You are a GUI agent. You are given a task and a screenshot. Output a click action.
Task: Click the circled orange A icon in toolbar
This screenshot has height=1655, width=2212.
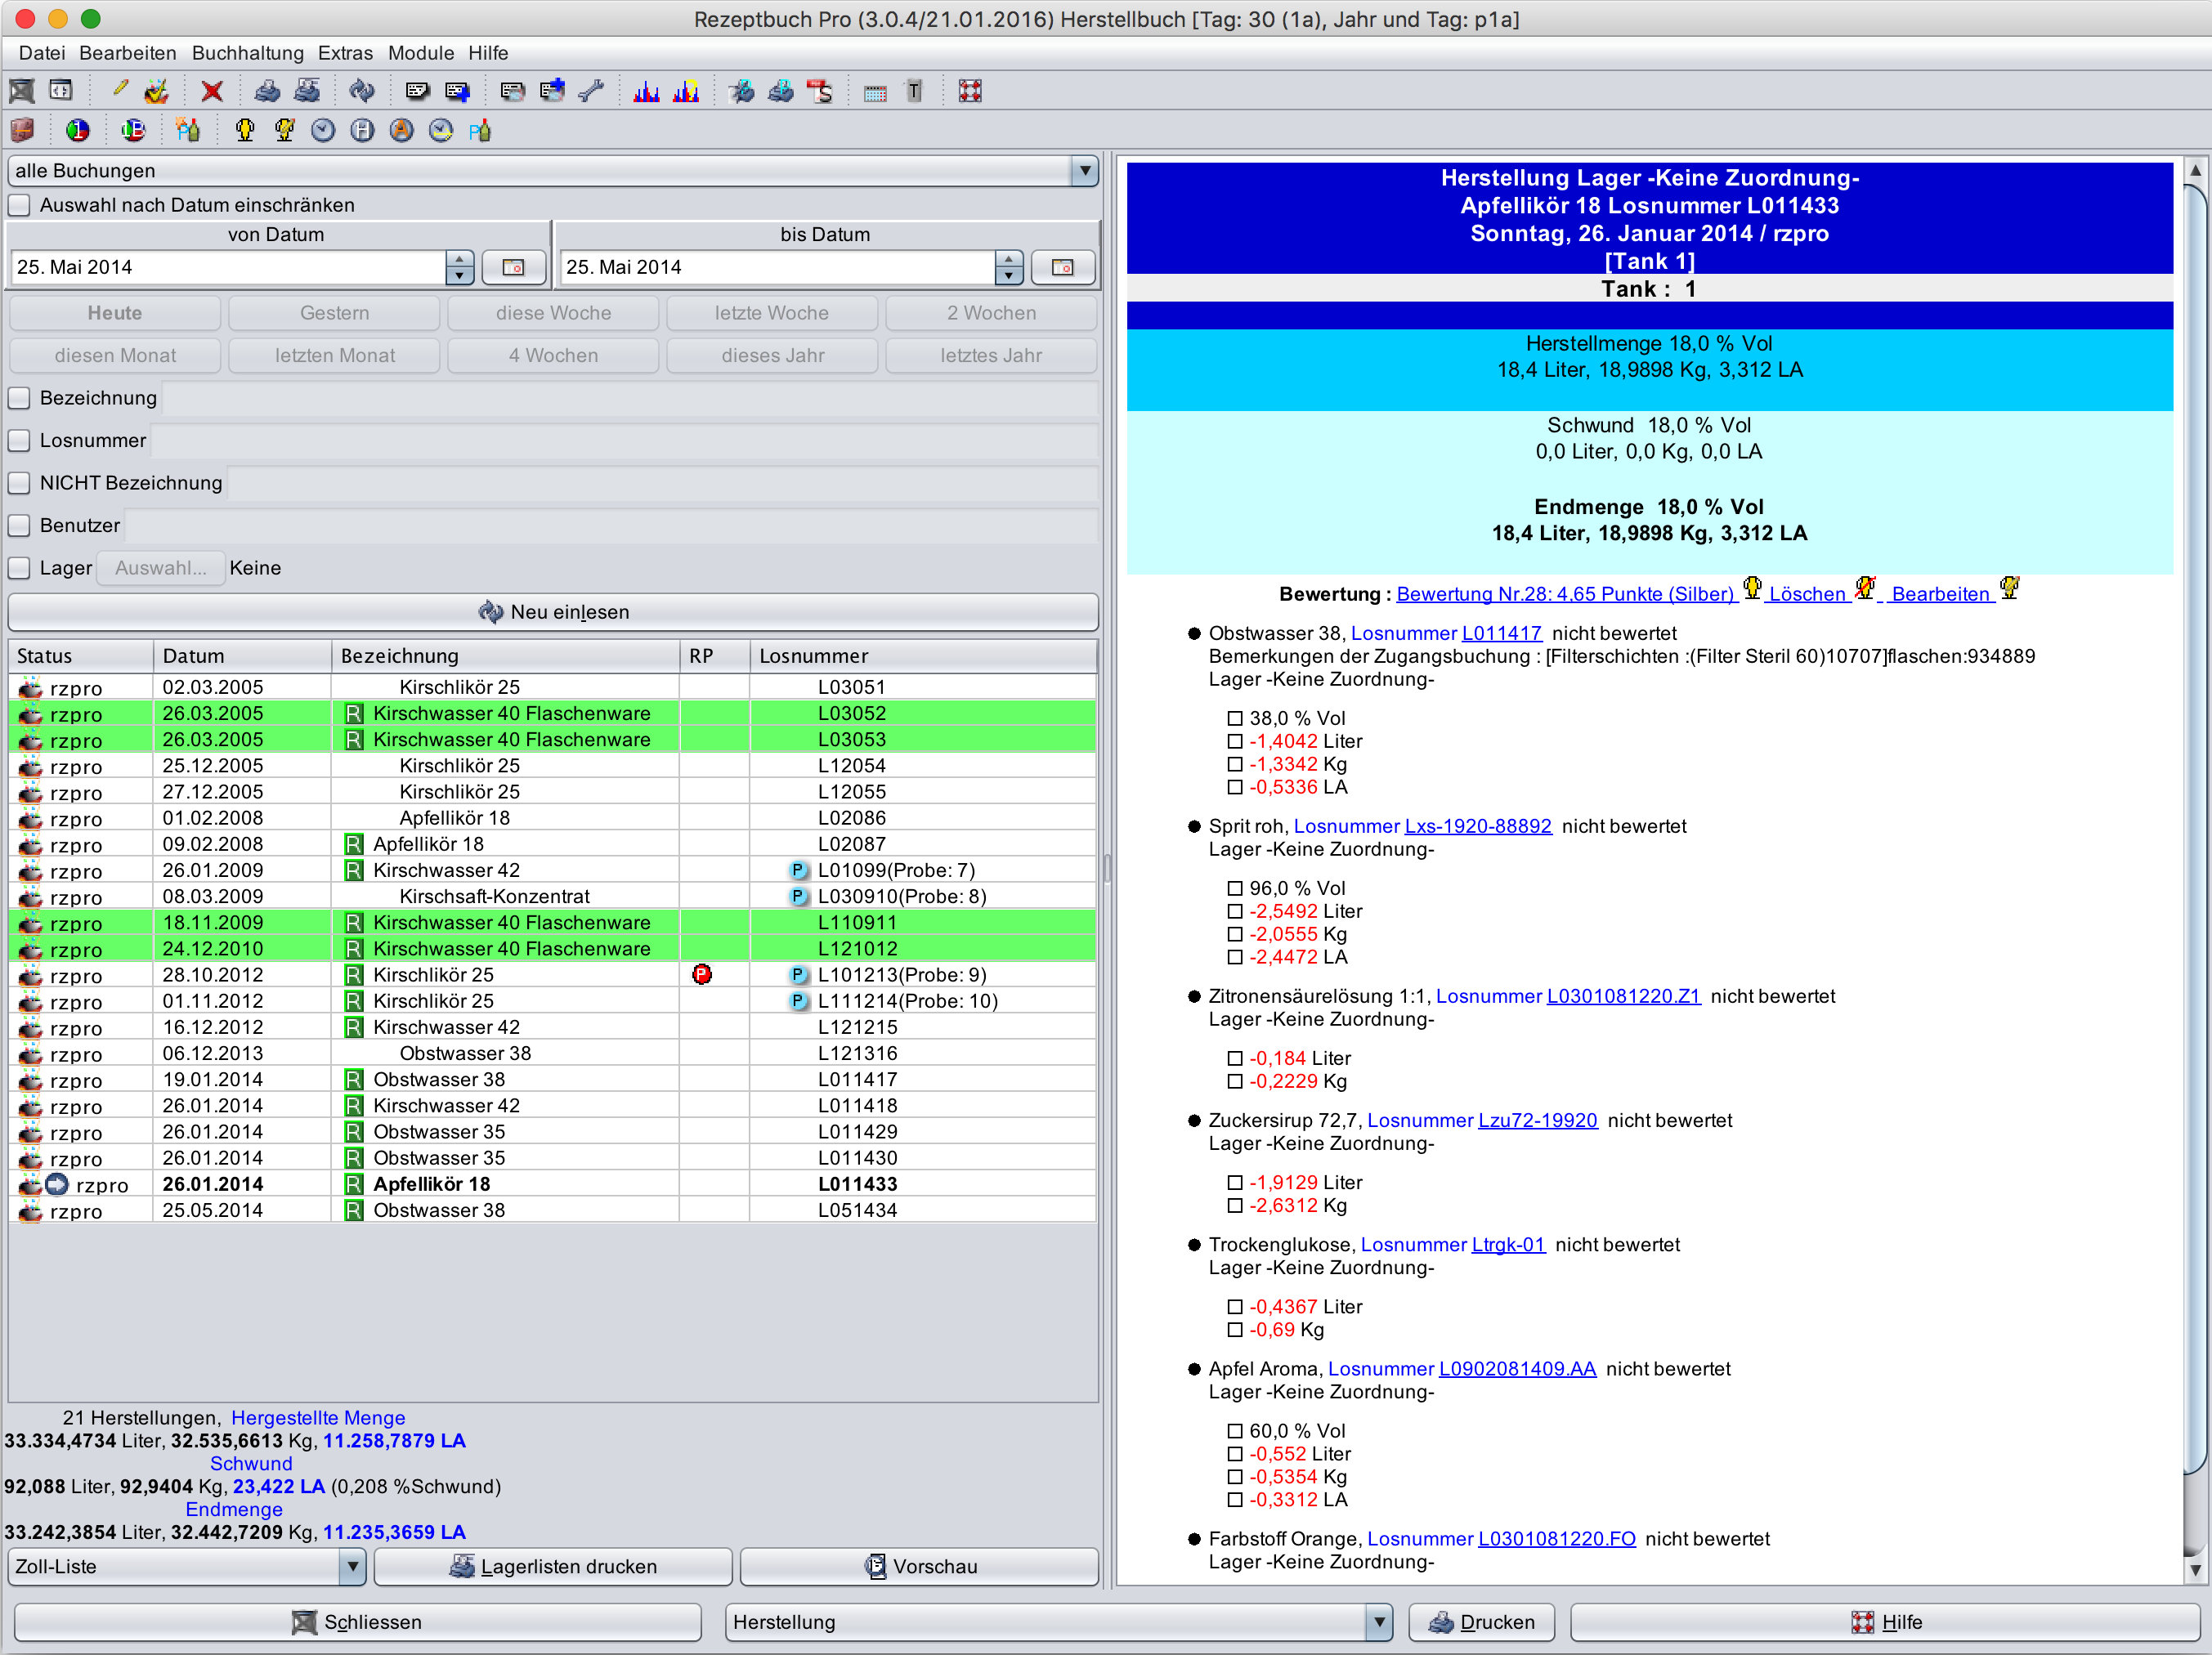[401, 131]
